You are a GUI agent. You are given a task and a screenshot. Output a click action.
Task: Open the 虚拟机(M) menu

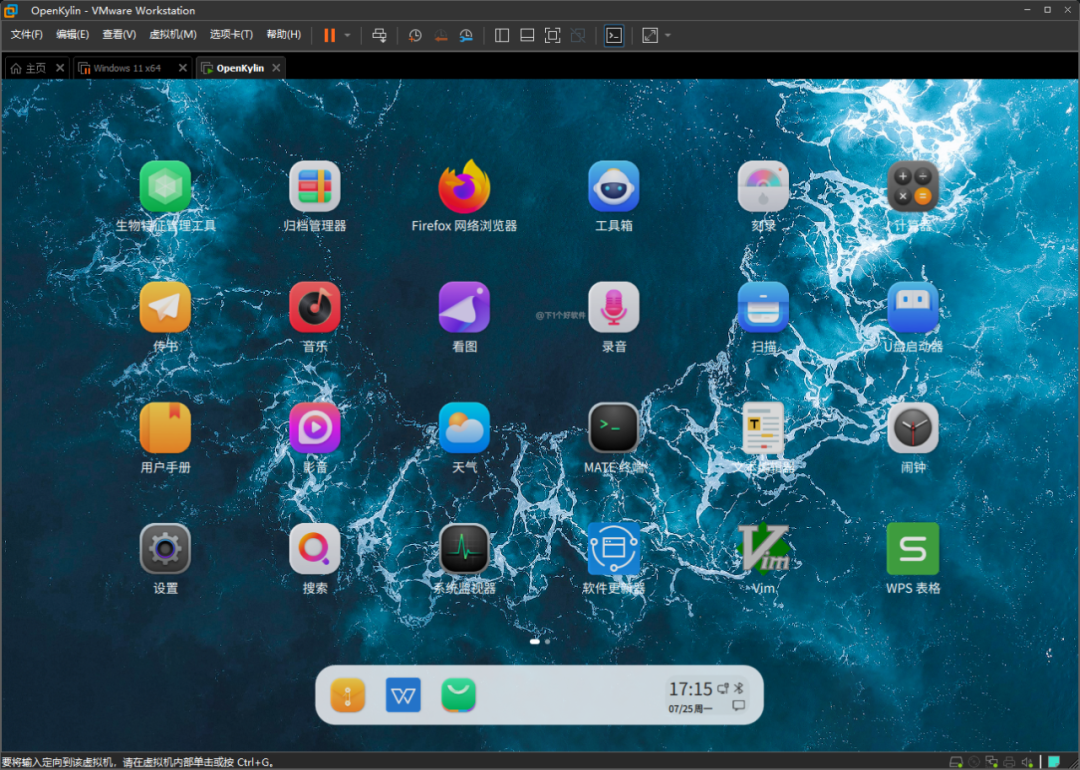point(173,35)
